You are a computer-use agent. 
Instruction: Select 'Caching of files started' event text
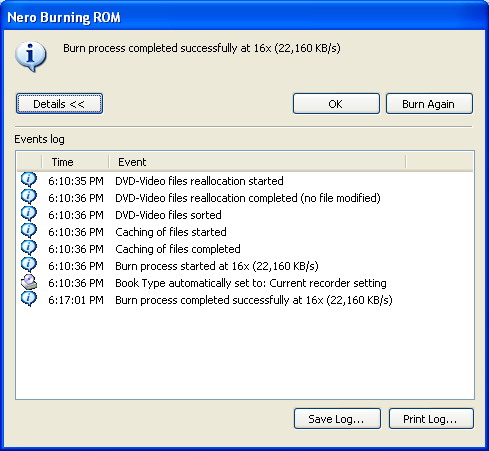(x=171, y=232)
